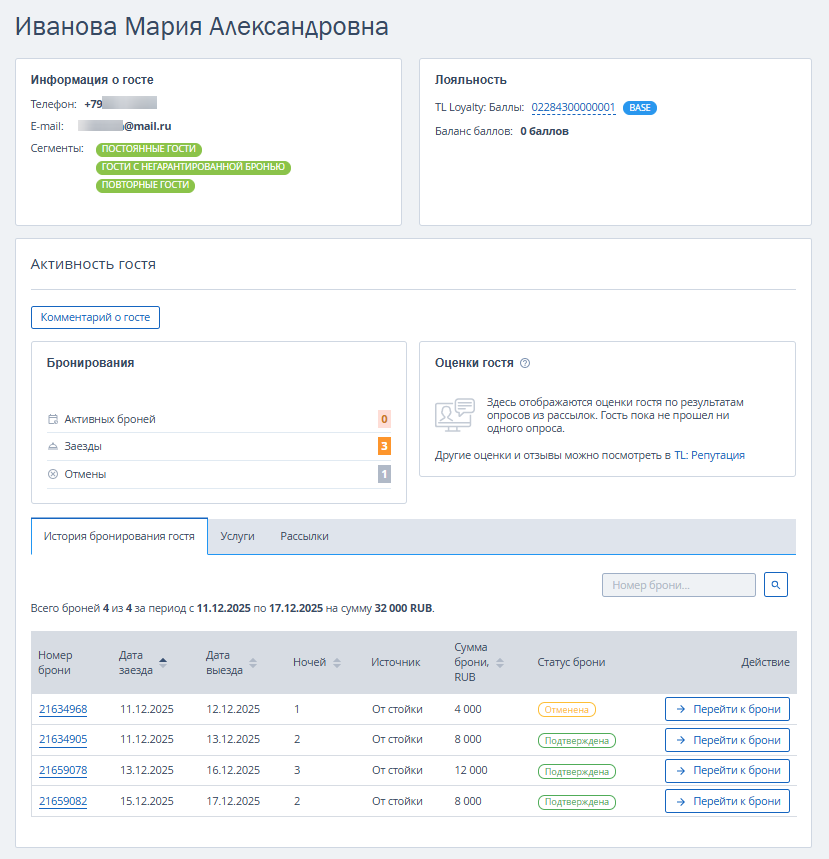
Task: Click the help icon beside Оценки гостя
Action: [x=525, y=364]
